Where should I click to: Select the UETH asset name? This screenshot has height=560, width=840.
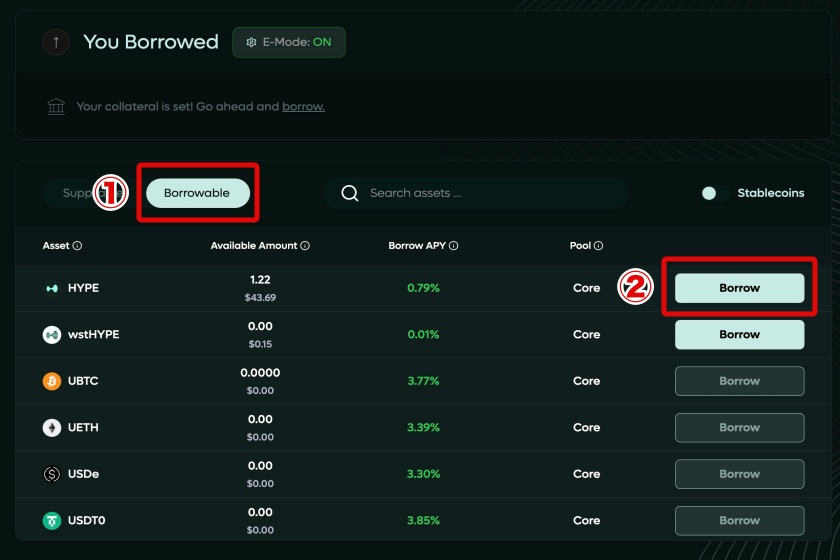click(x=83, y=428)
